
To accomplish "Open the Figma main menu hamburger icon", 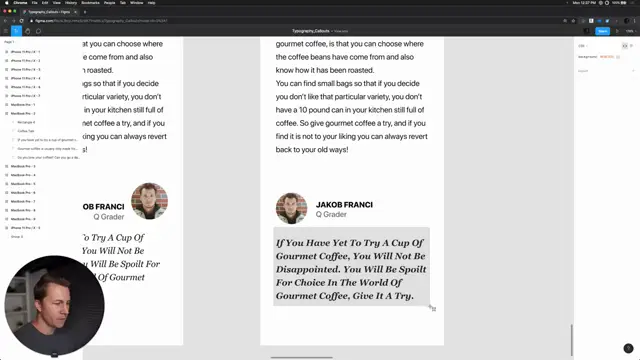I will click(x=6, y=31).
